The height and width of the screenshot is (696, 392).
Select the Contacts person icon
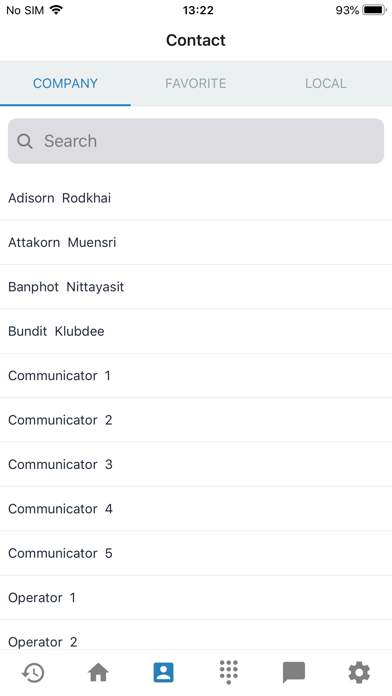163,672
